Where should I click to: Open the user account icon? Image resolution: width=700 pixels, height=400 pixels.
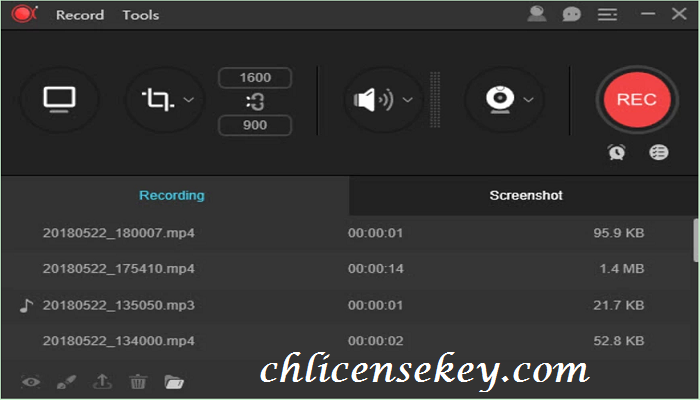537,14
